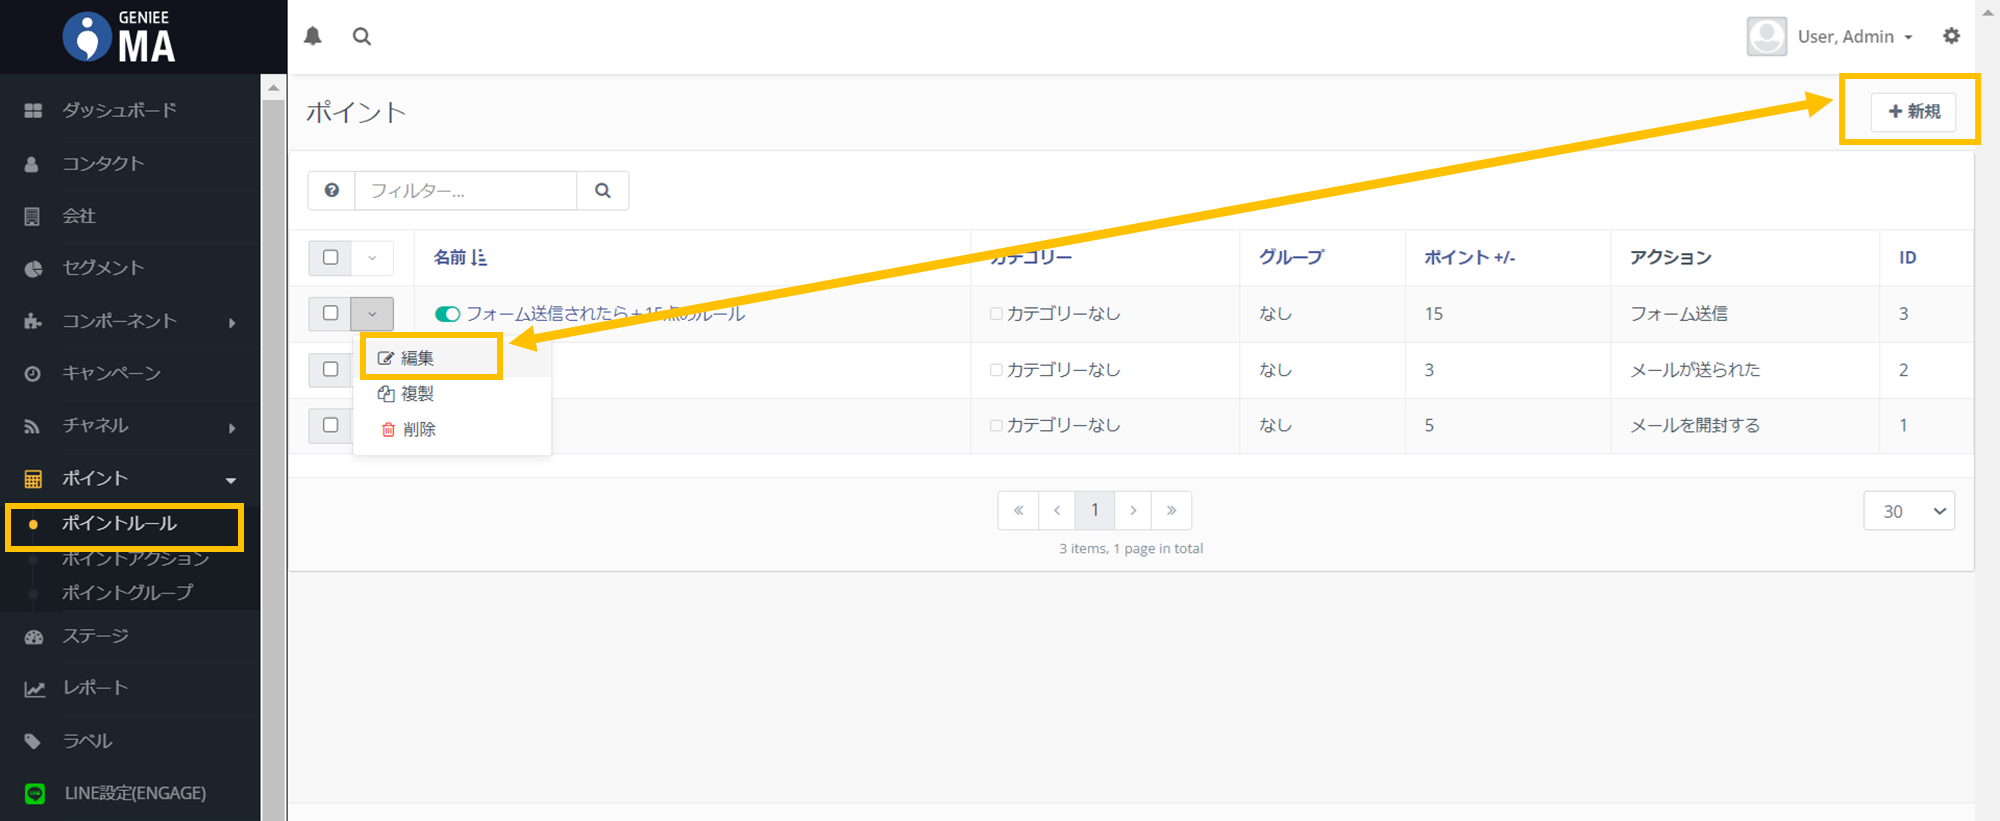Open LINE設定(ENGAGE) in the sidebar
Screen dimensions: 2000x821
click(x=135, y=793)
